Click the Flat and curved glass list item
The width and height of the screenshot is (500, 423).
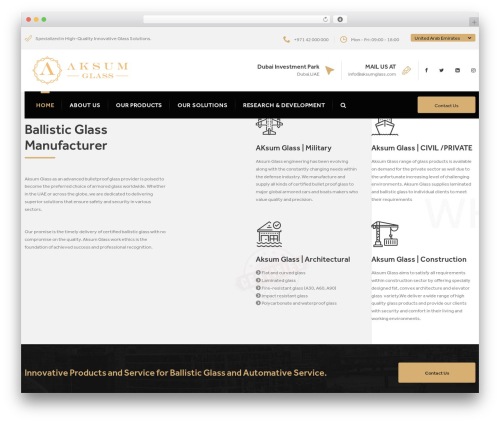280,273
